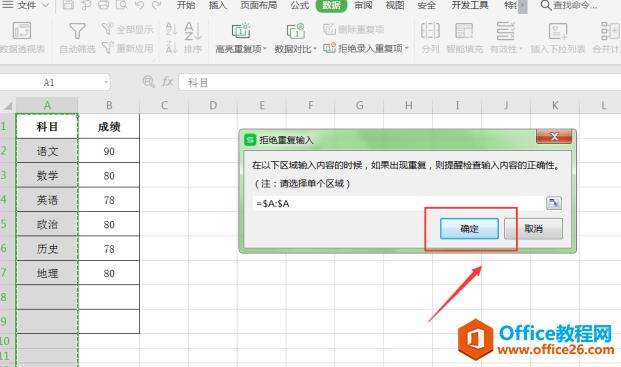Click the 重新应用 filter option
This screenshot has height=367, width=621.
click(x=127, y=48)
